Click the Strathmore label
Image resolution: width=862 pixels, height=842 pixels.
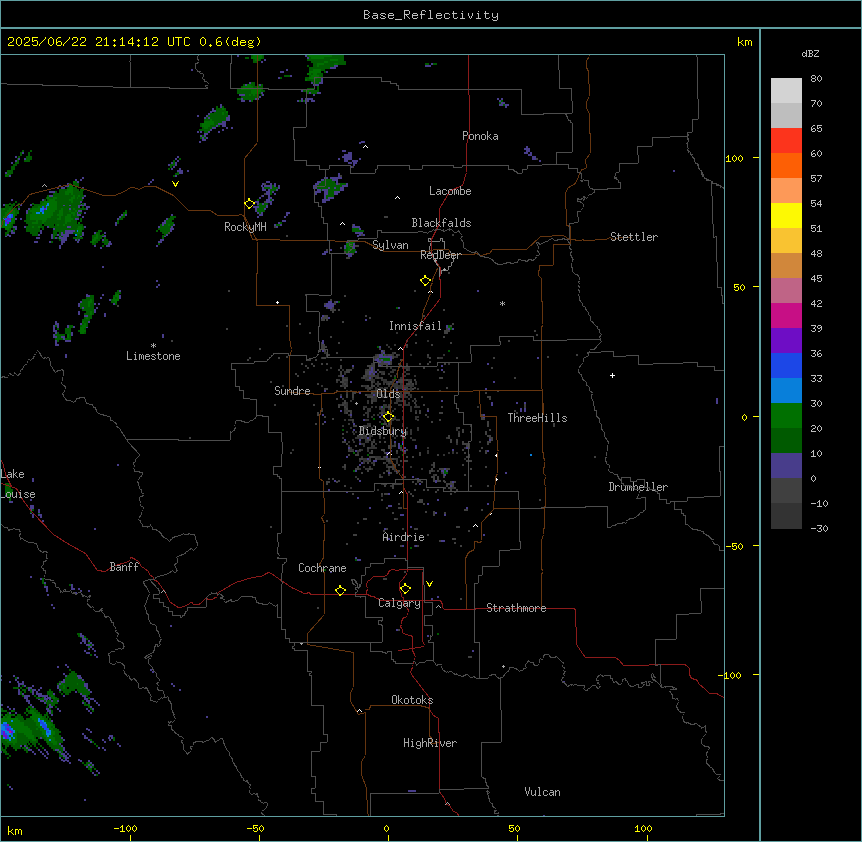coord(516,608)
